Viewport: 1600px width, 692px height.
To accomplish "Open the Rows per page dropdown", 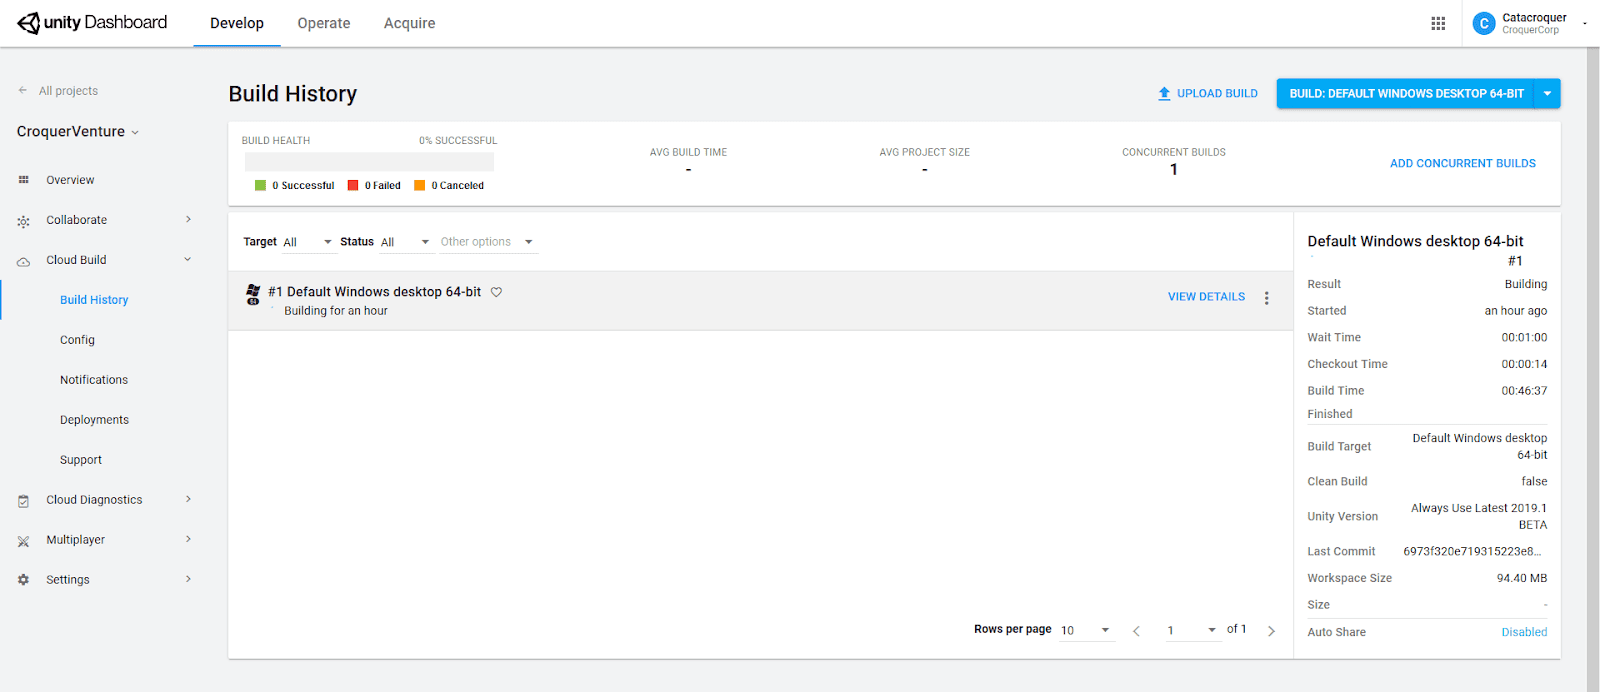I will pyautogui.click(x=1086, y=630).
